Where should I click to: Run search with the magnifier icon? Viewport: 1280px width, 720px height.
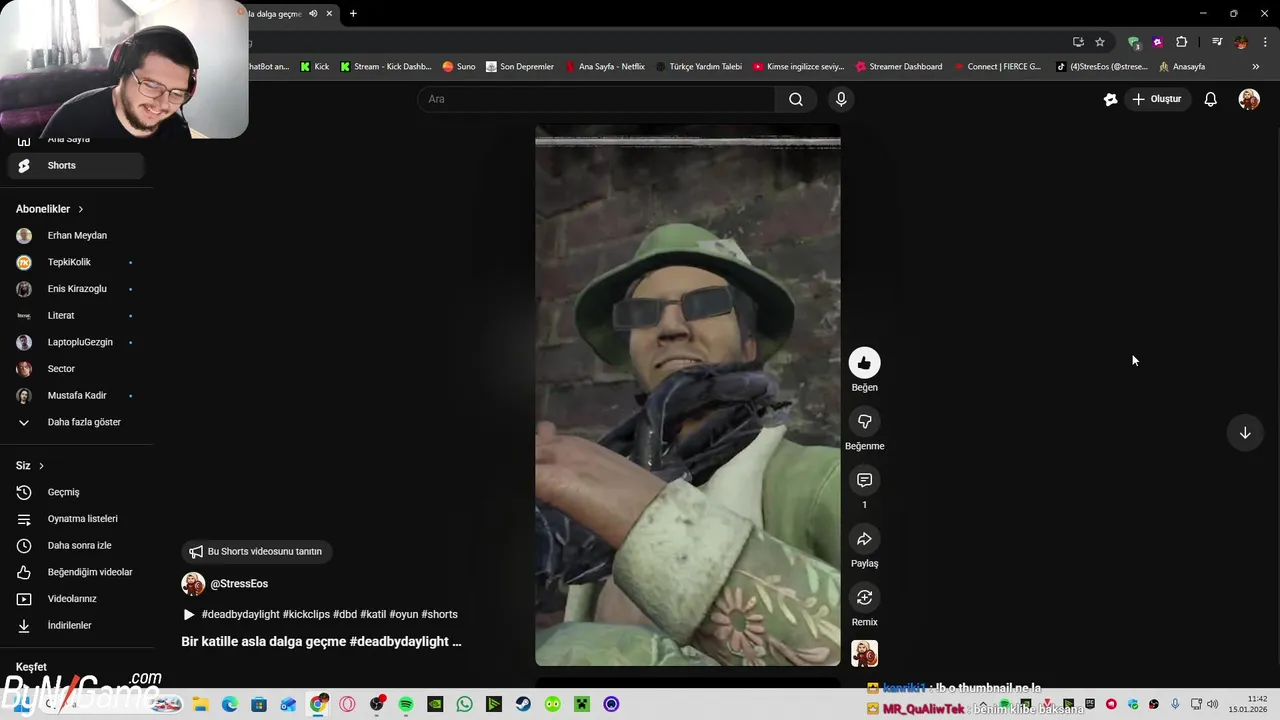click(x=795, y=99)
